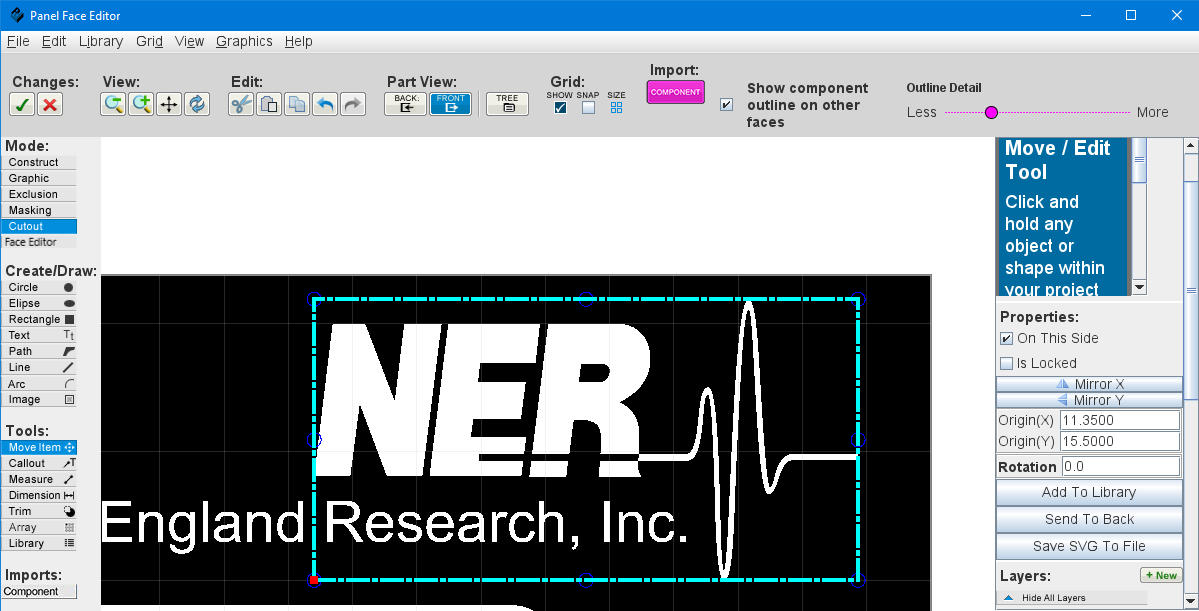
Task: Select the Elipse draw tool
Action: click(39, 304)
